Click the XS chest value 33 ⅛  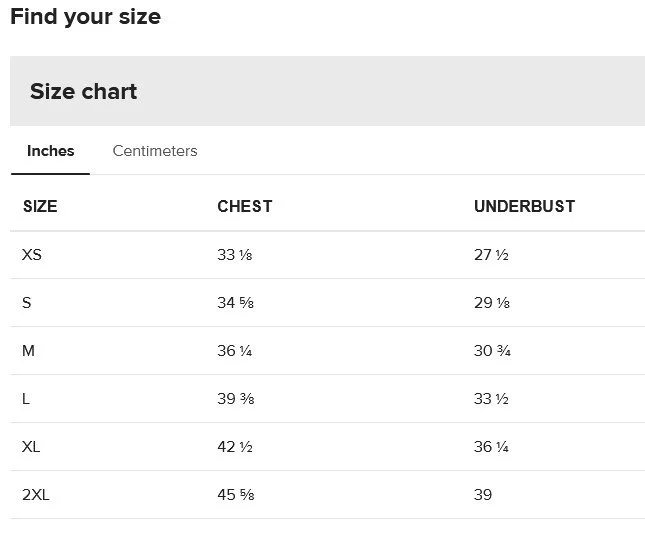(235, 255)
